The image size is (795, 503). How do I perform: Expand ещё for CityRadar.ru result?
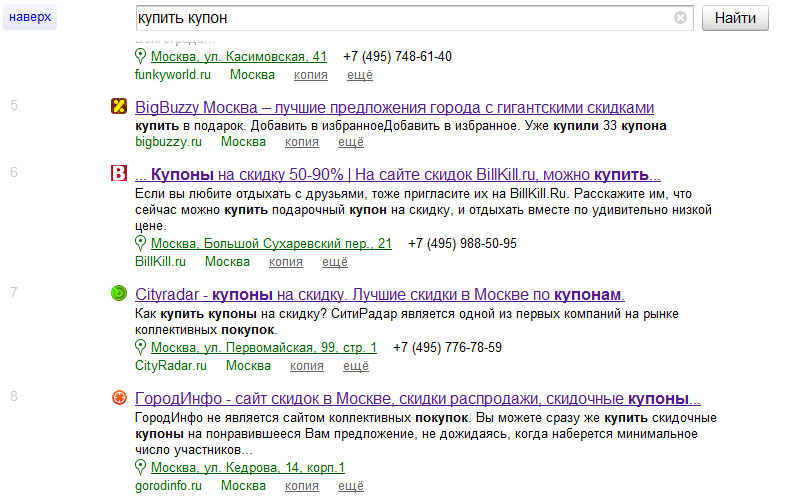356,366
